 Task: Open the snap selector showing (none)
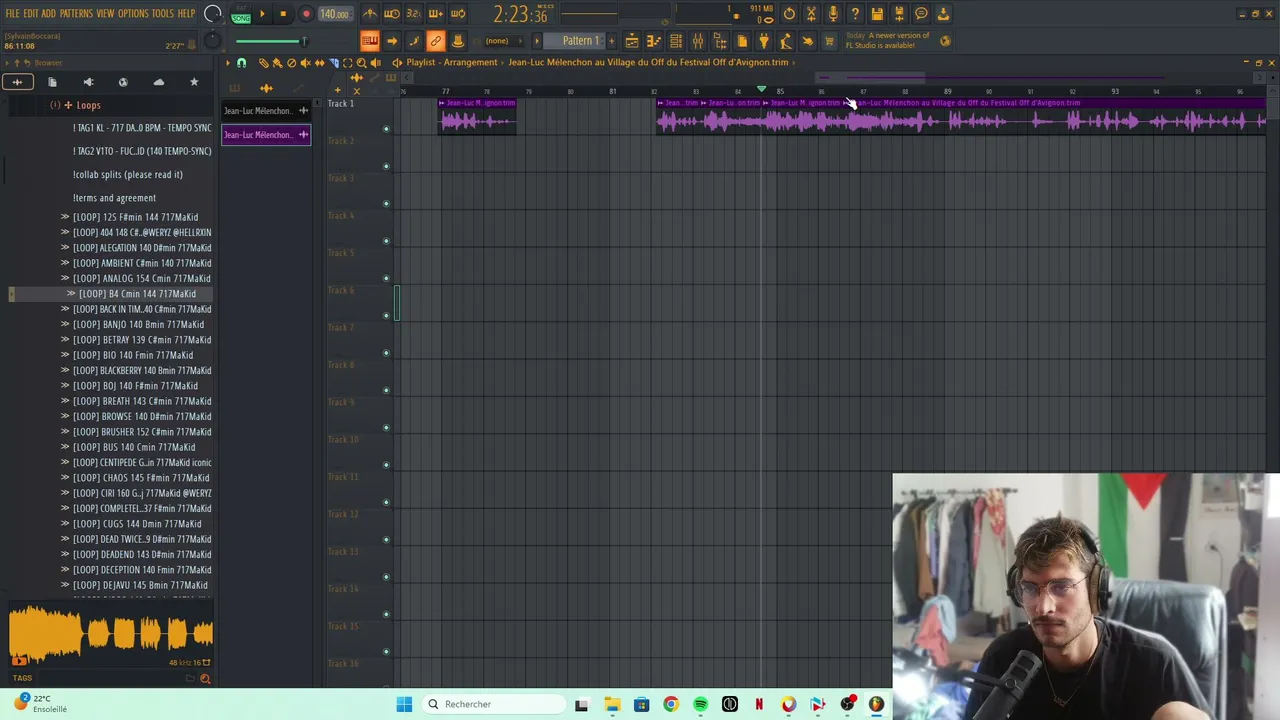[502, 41]
